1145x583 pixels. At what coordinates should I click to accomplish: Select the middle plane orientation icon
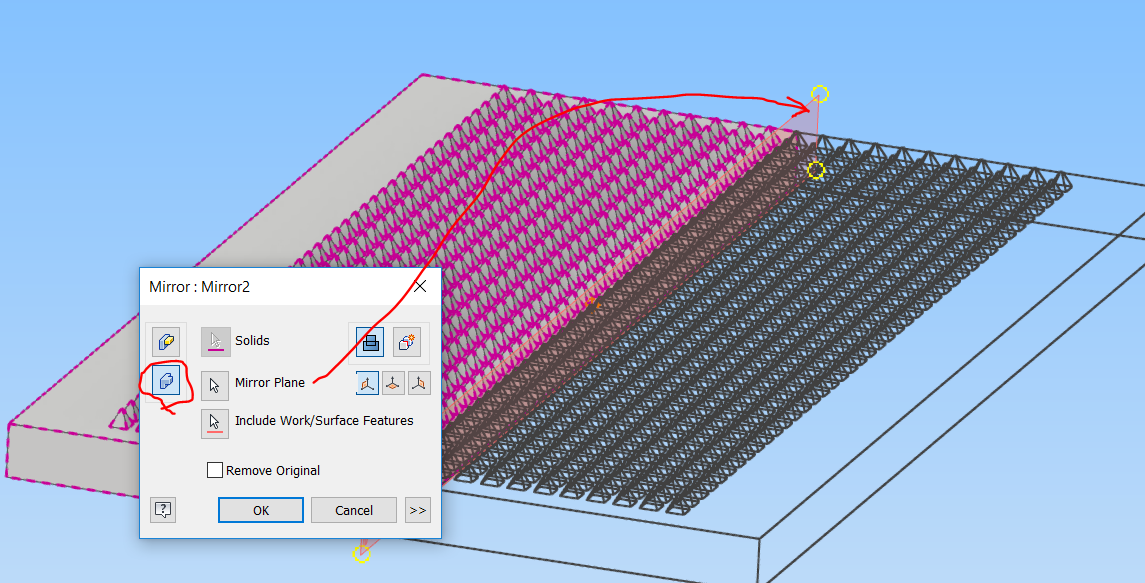click(x=392, y=382)
